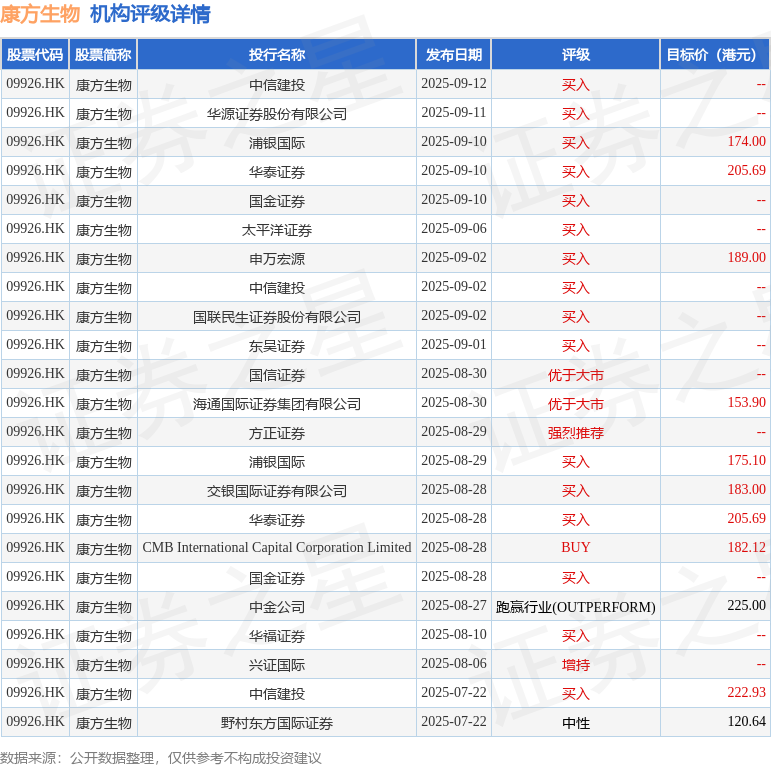Click the date 2025-09-11

454,113
